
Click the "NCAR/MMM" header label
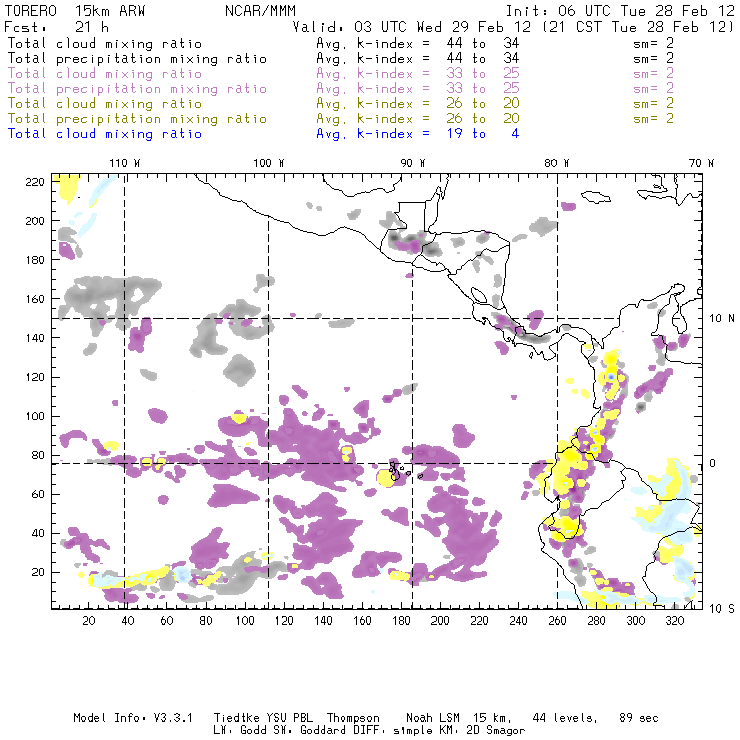coord(261,11)
